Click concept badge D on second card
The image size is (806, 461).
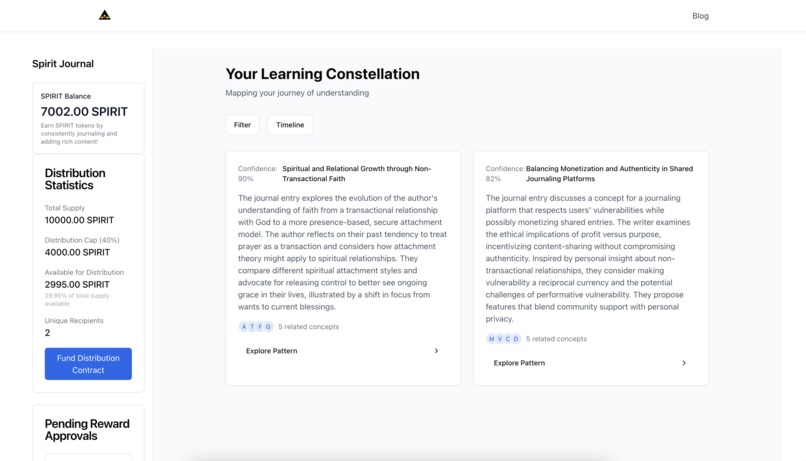pyautogui.click(x=516, y=339)
